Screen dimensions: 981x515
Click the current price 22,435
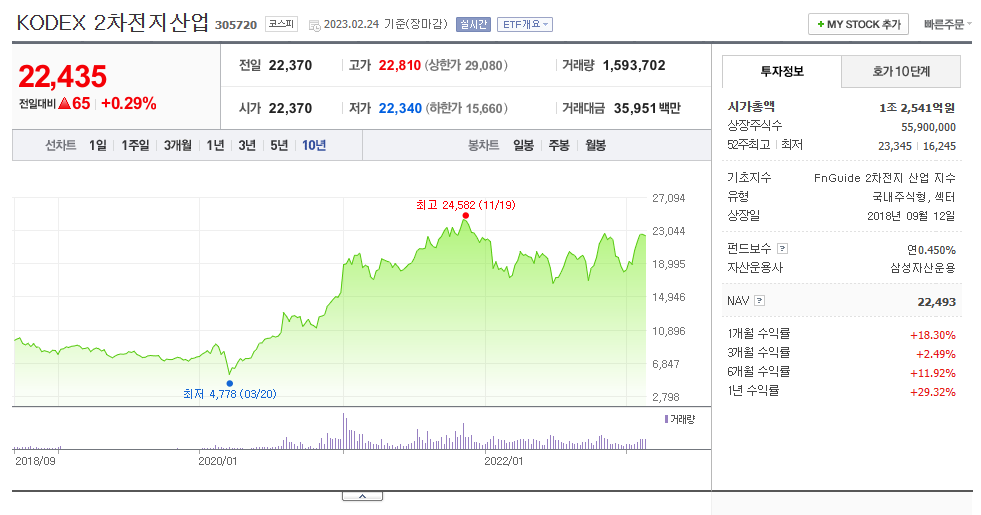click(63, 76)
